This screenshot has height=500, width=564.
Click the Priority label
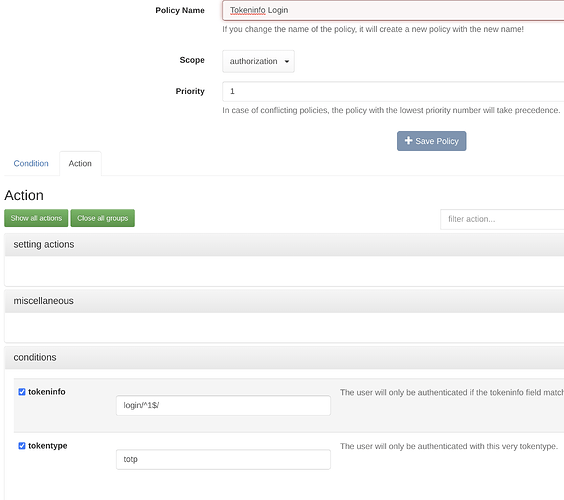190,91
